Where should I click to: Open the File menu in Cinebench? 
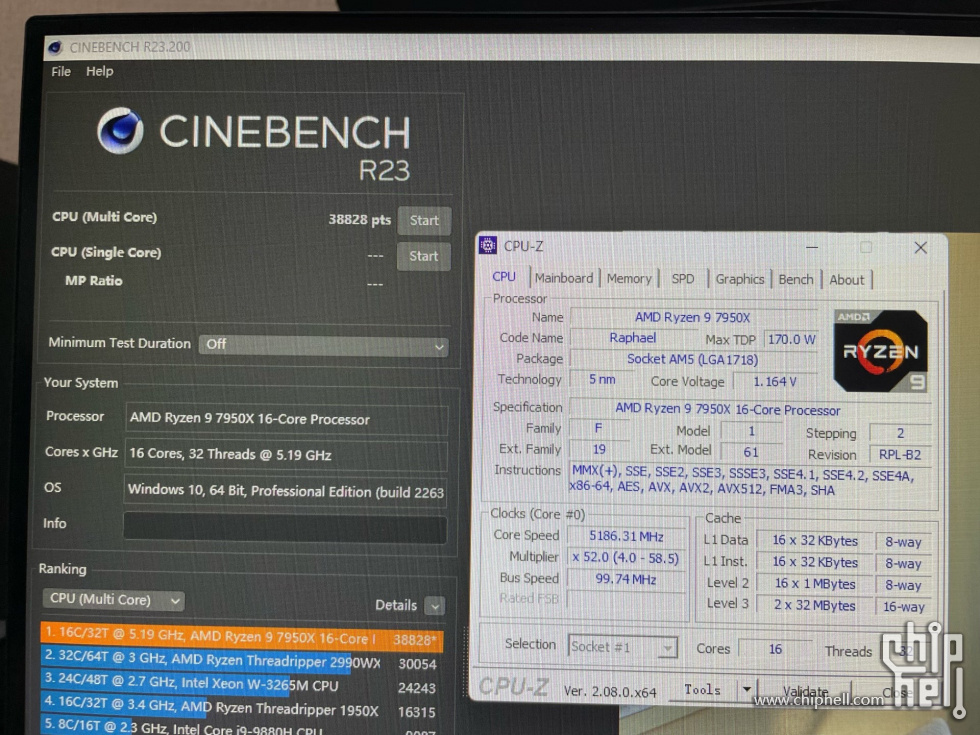click(61, 71)
